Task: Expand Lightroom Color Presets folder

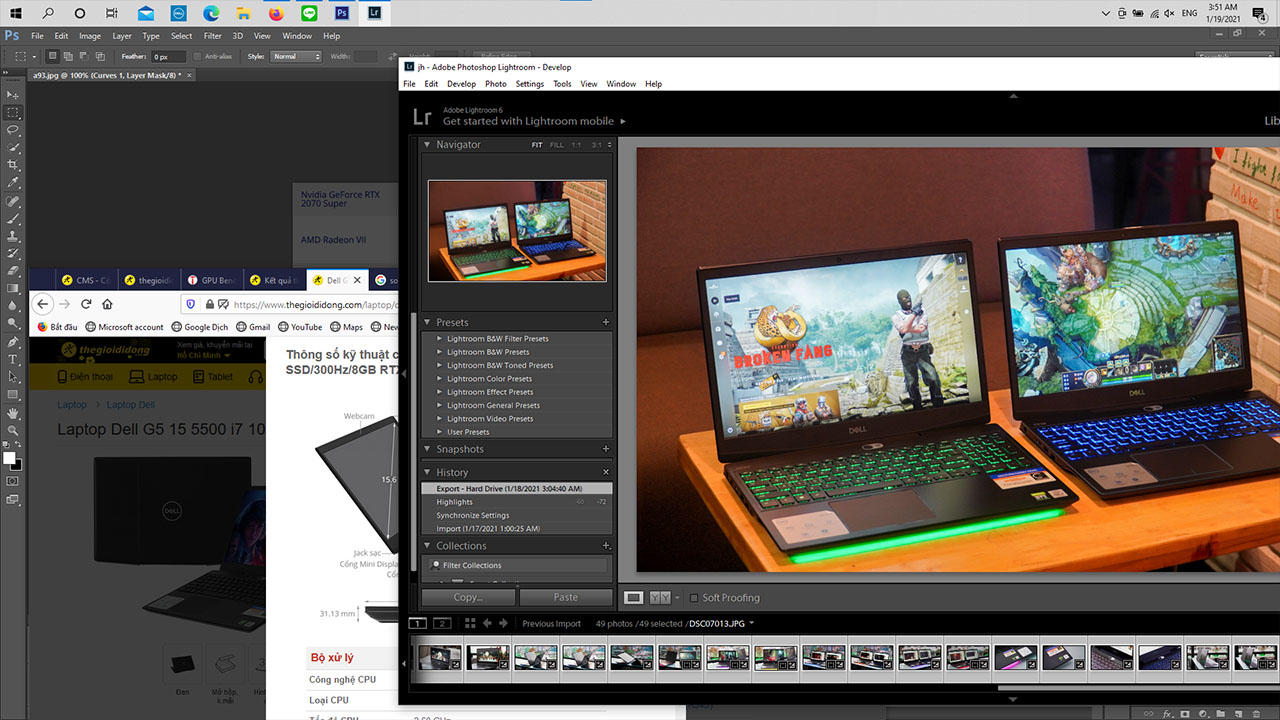Action: pos(439,379)
